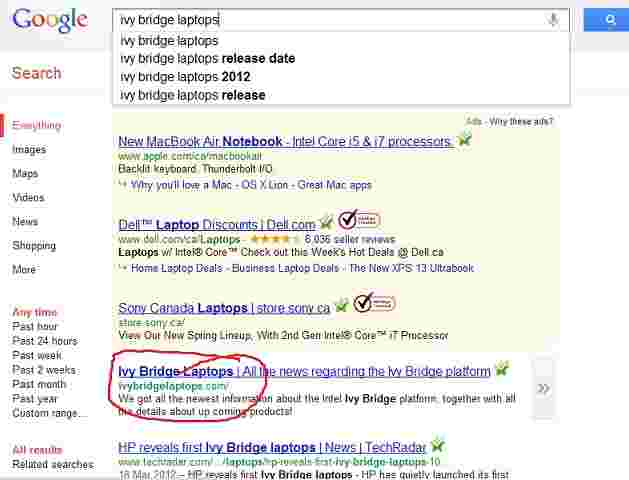Select suggestion 'ivy bridge laptops 2012'

(x=340, y=77)
